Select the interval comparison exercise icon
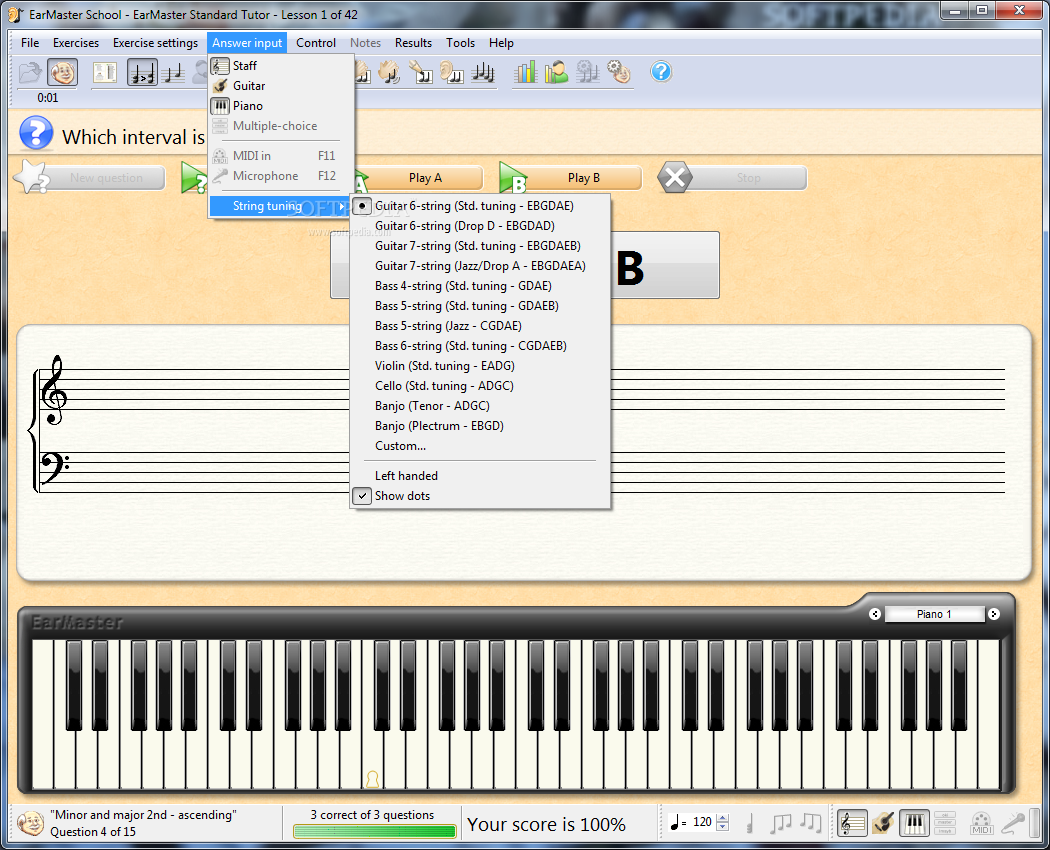This screenshot has height=850, width=1050. 142,72
